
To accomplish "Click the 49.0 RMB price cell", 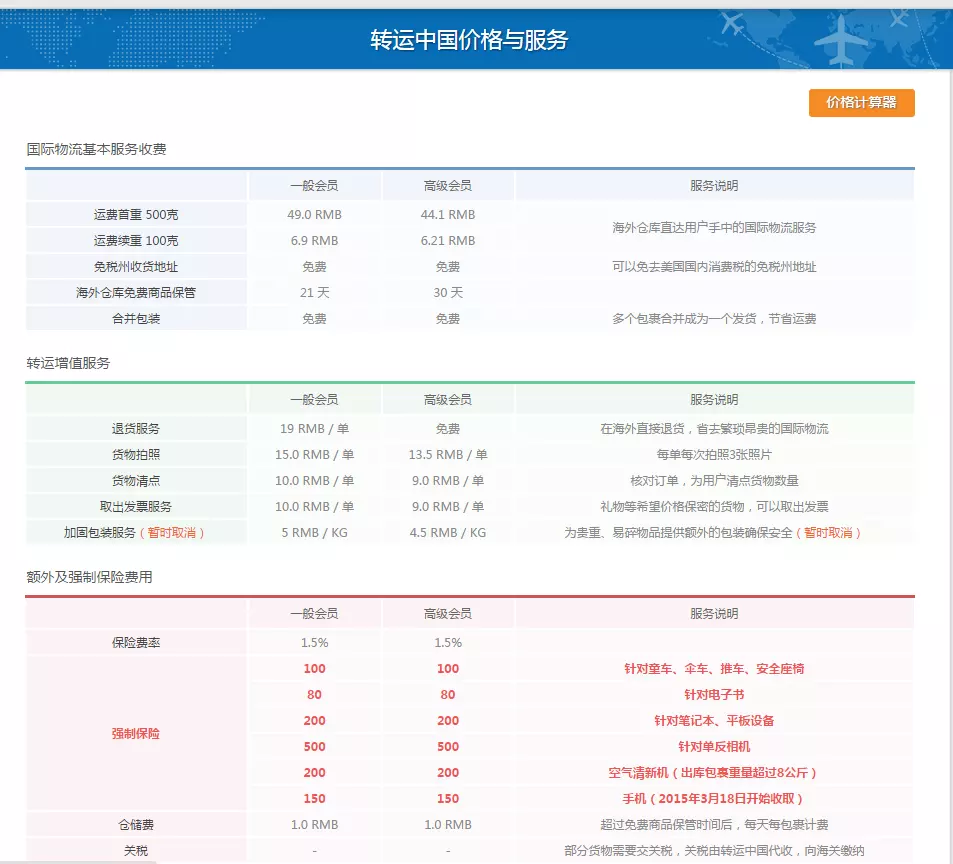I will click(x=314, y=214).
